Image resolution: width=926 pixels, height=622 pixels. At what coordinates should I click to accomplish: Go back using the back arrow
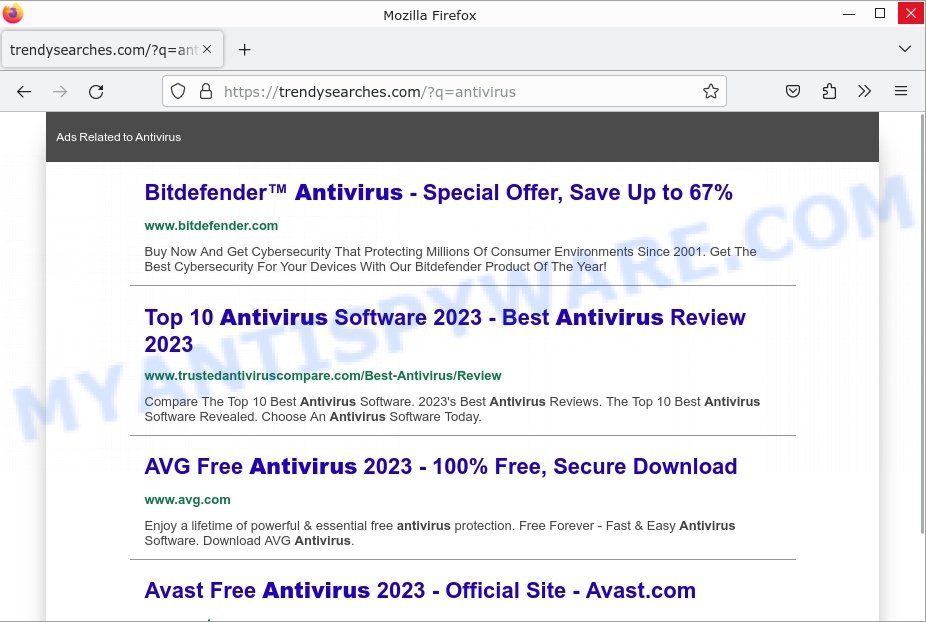24,92
